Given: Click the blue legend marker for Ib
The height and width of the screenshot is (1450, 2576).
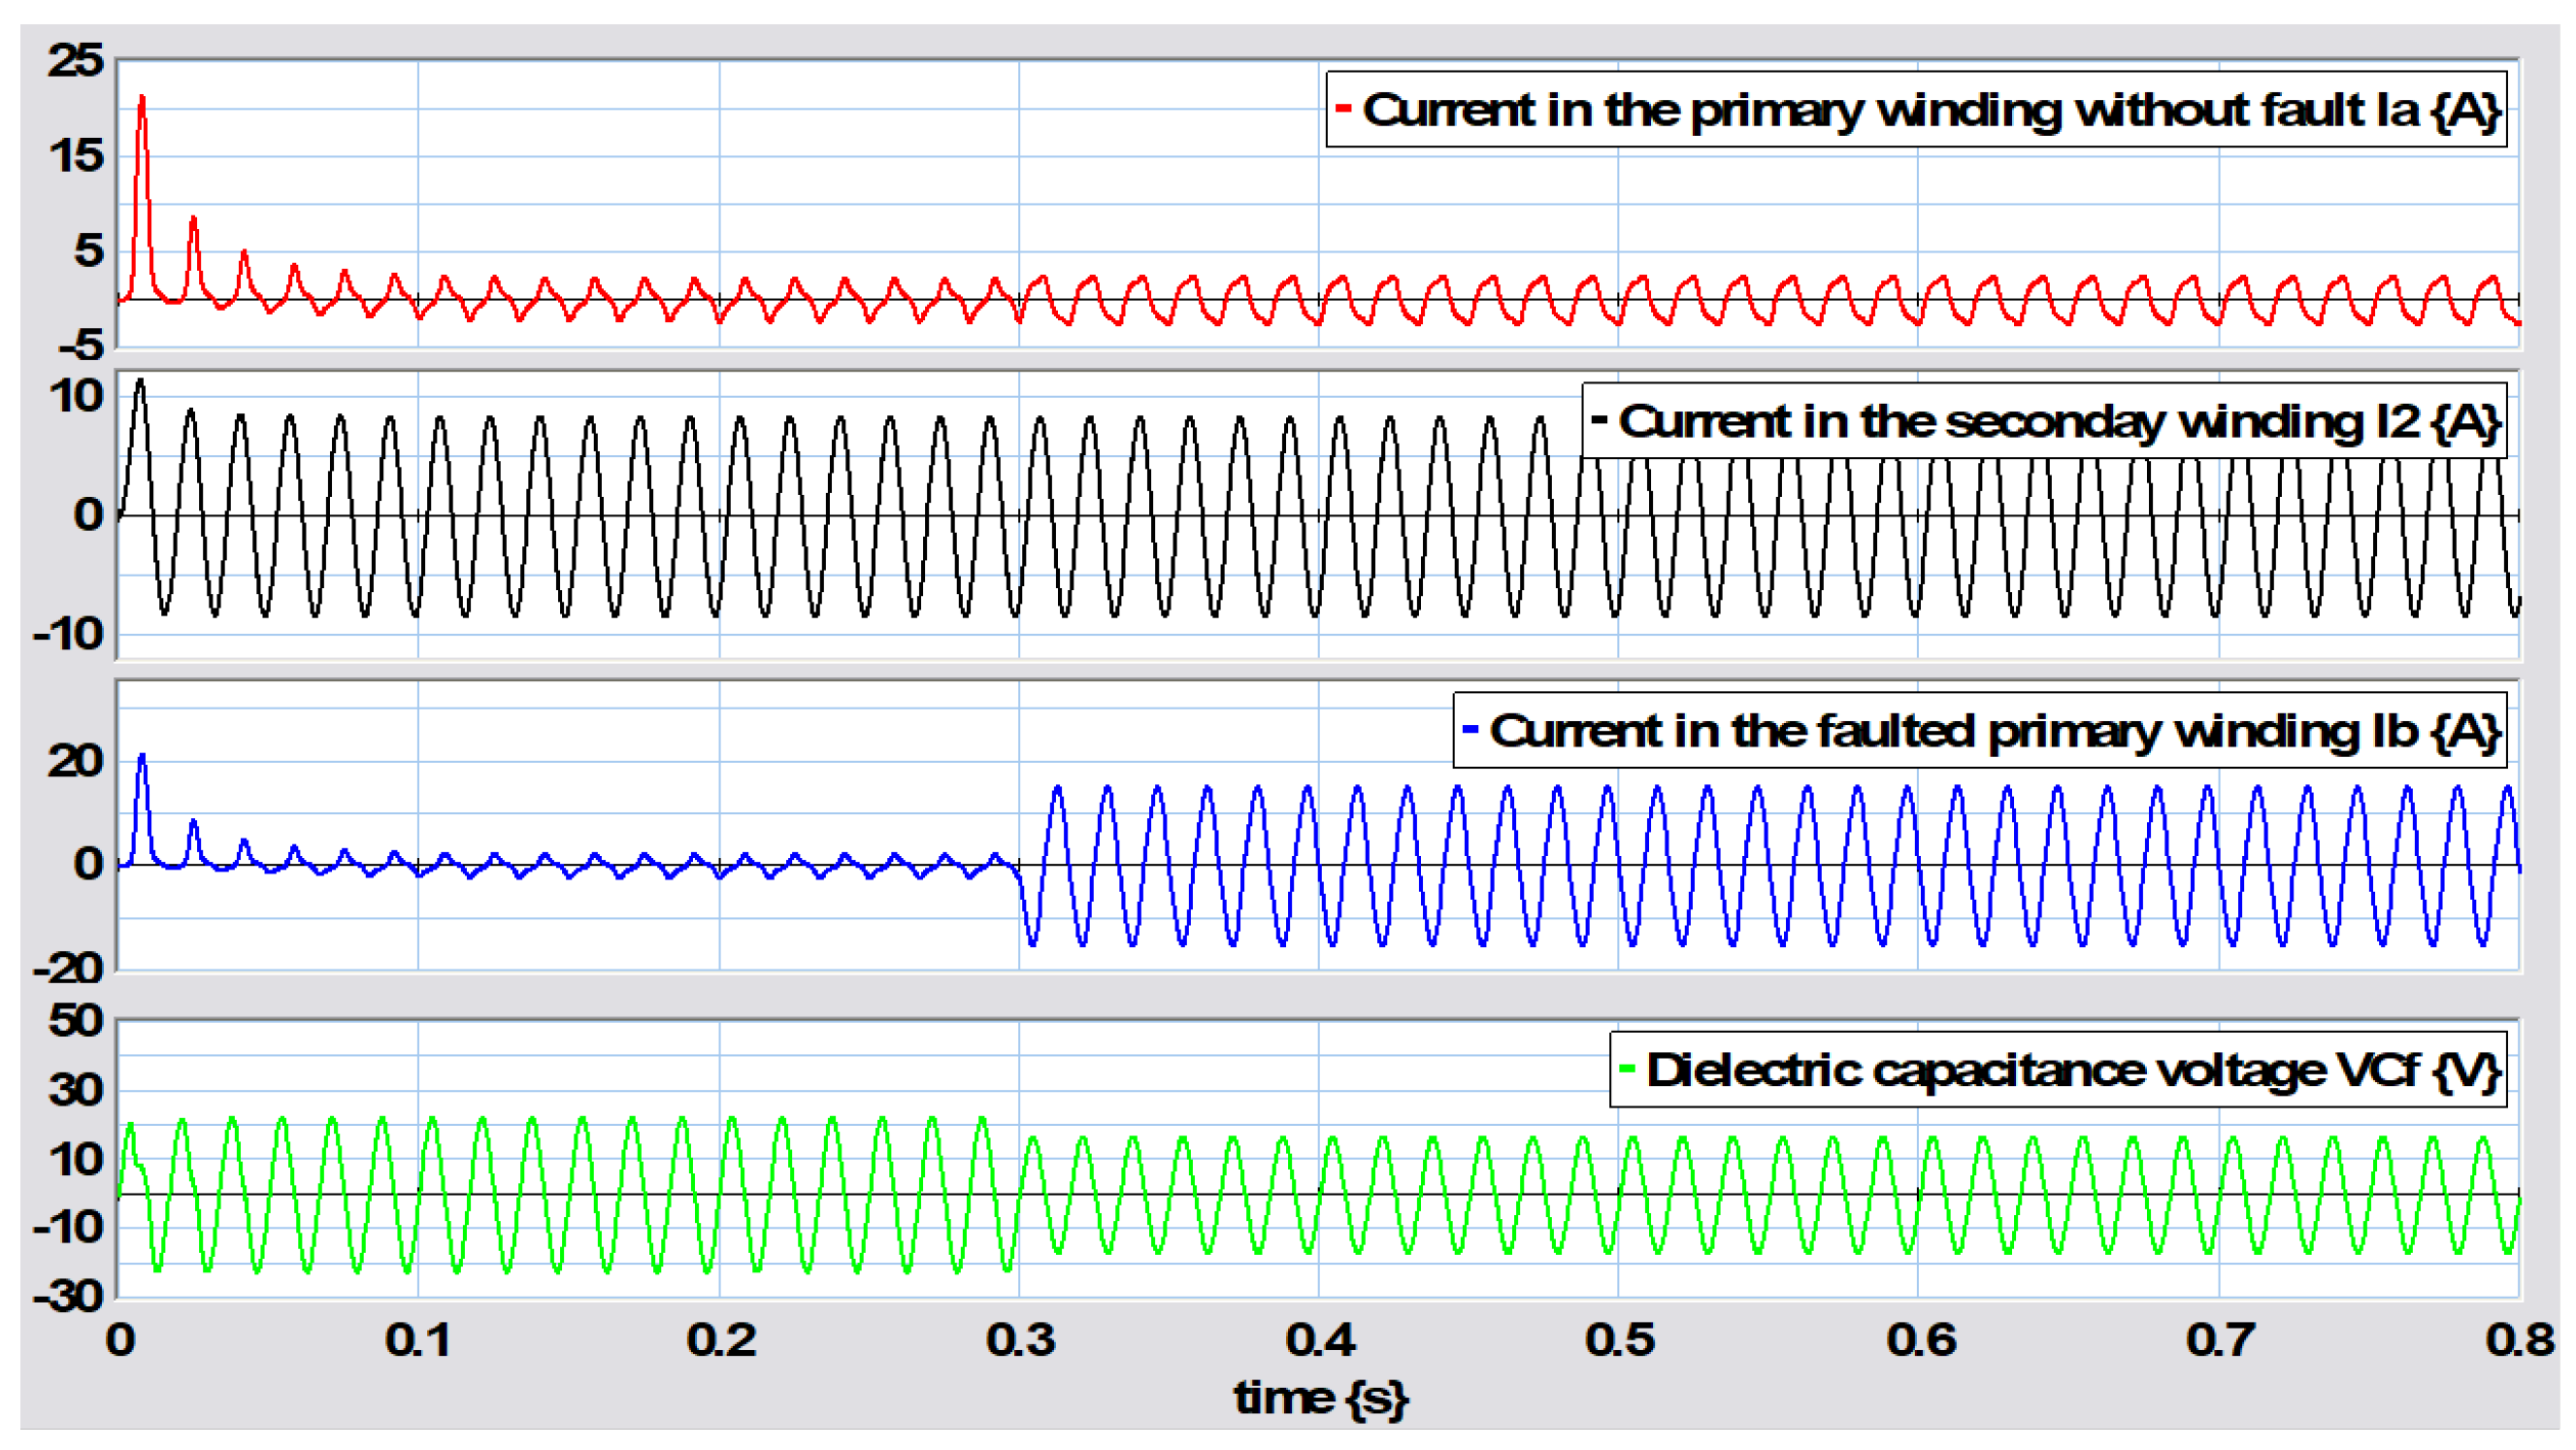Looking at the screenshot, I should 1470,728.
